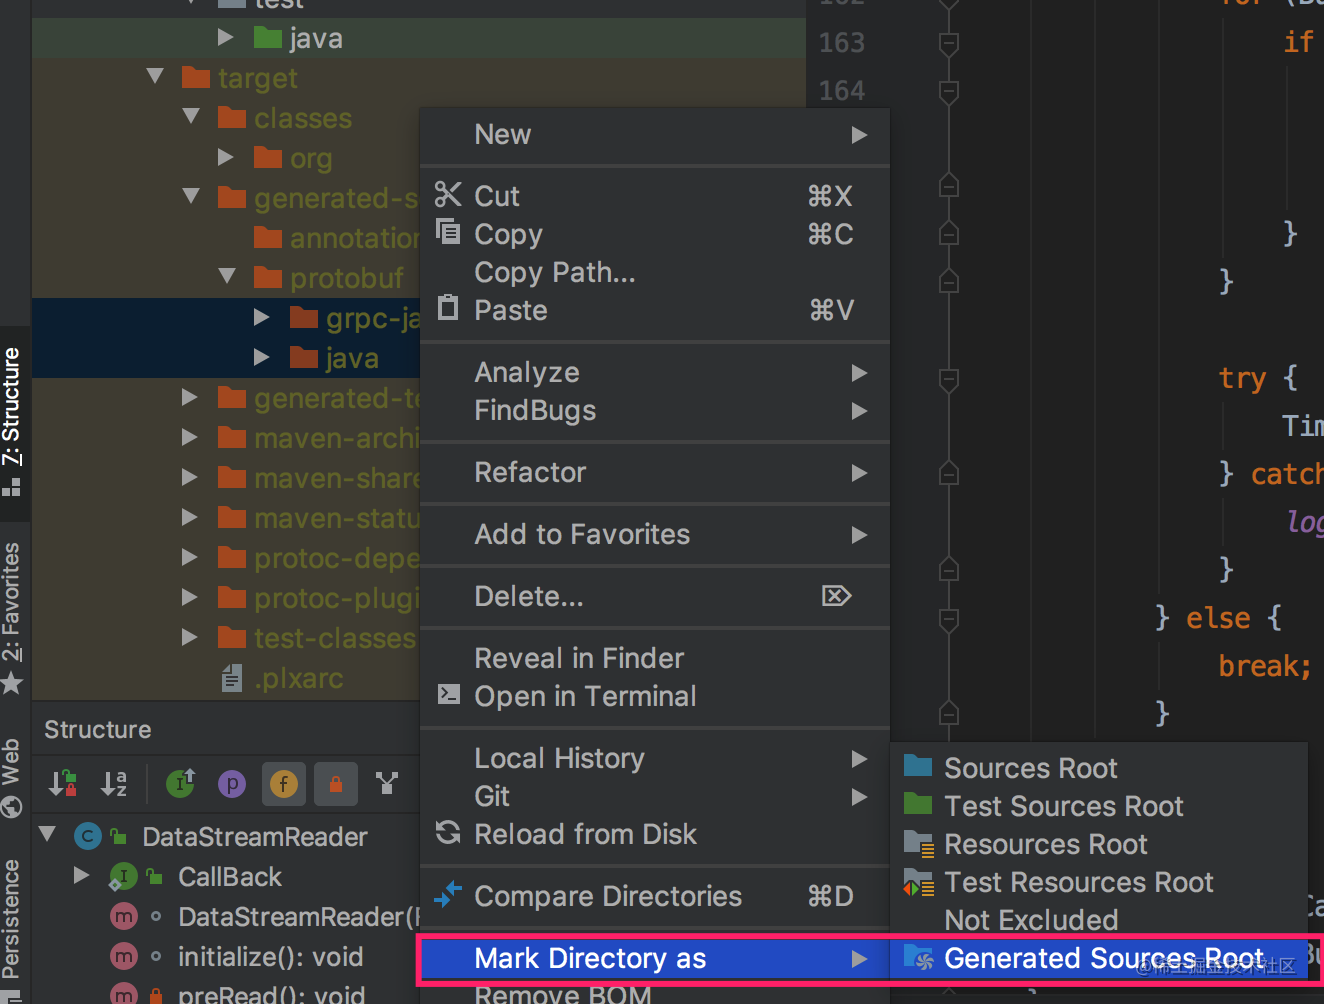Click the CallBack interface icon

pyautogui.click(x=123, y=877)
